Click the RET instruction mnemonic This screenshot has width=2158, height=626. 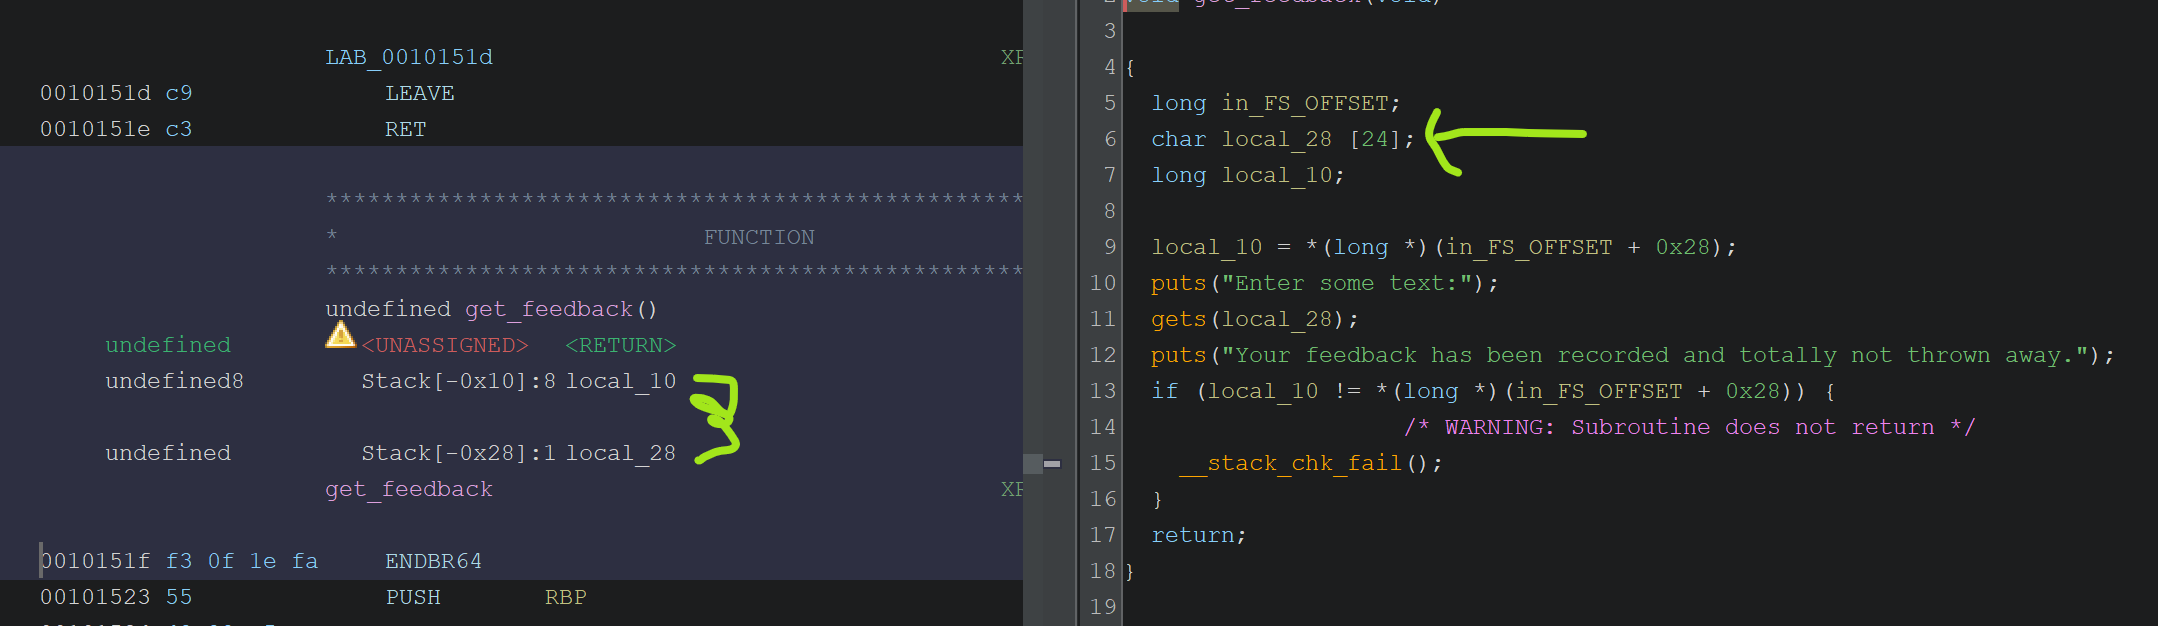click(405, 129)
